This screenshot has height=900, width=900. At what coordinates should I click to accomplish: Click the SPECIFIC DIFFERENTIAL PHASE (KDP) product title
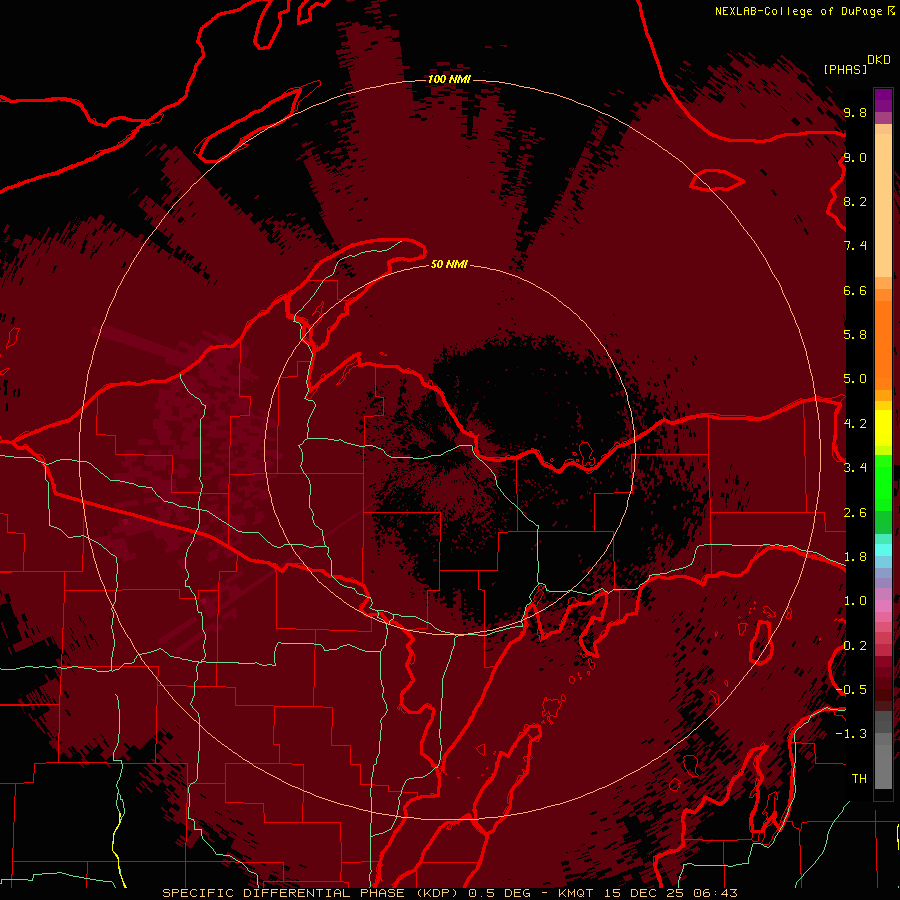[x=310, y=893]
